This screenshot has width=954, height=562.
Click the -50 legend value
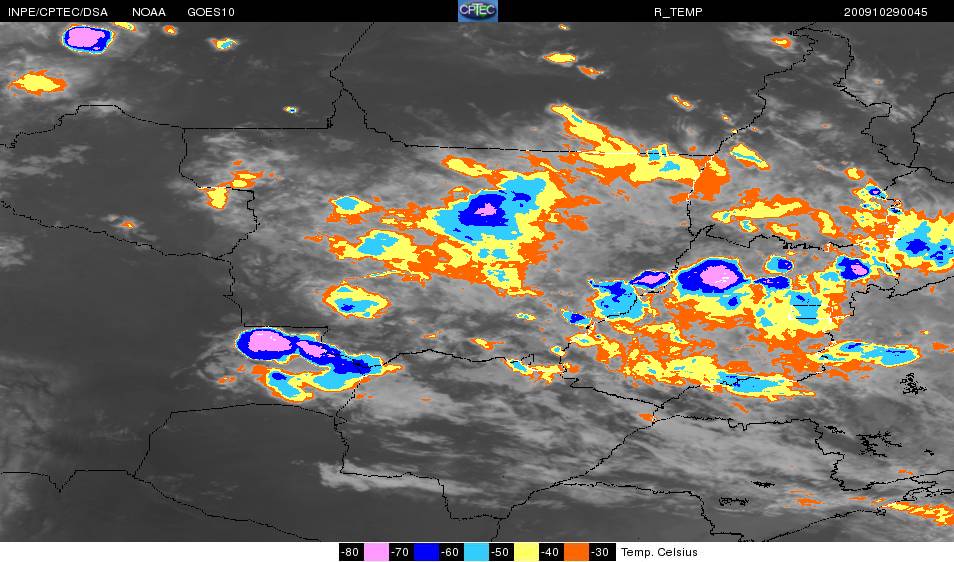pyautogui.click(x=500, y=552)
